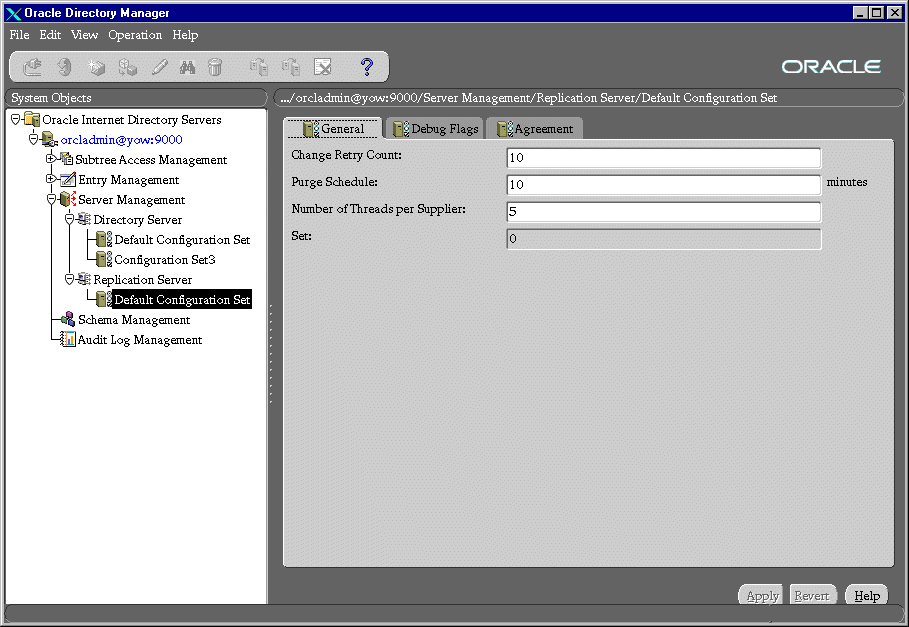Collapse the Replication Server node

[x=69, y=279]
